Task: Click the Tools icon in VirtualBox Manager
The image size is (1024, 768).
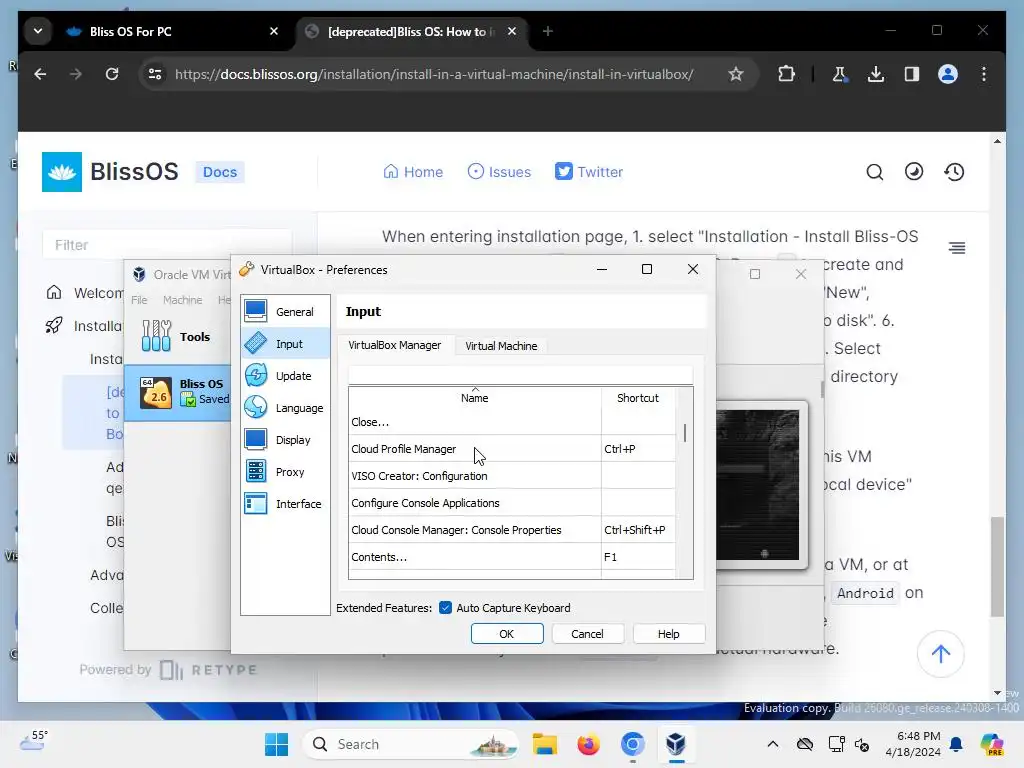Action: pos(157,336)
